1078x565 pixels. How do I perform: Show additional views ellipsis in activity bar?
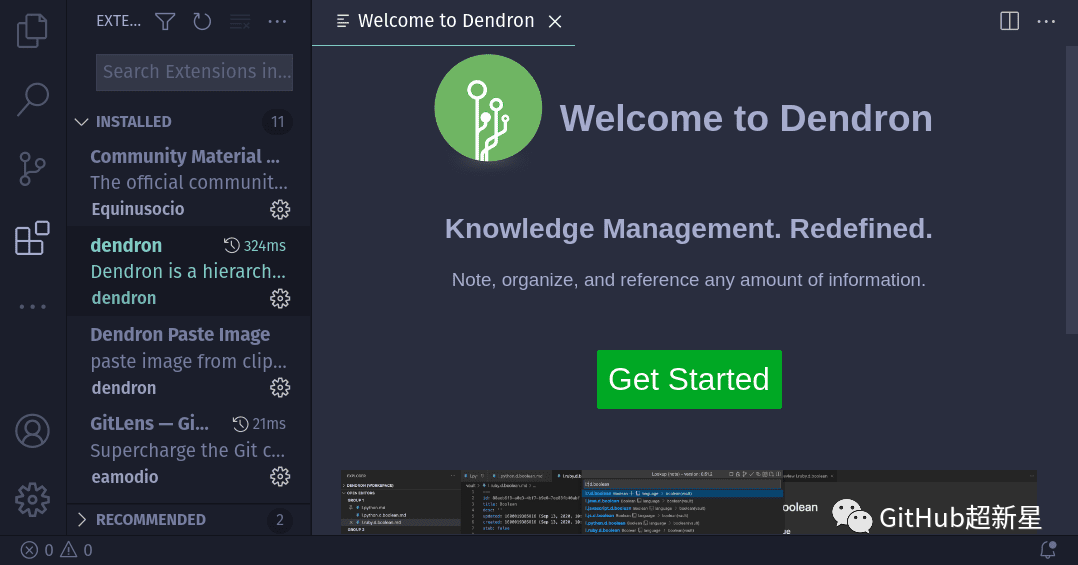[x=32, y=307]
